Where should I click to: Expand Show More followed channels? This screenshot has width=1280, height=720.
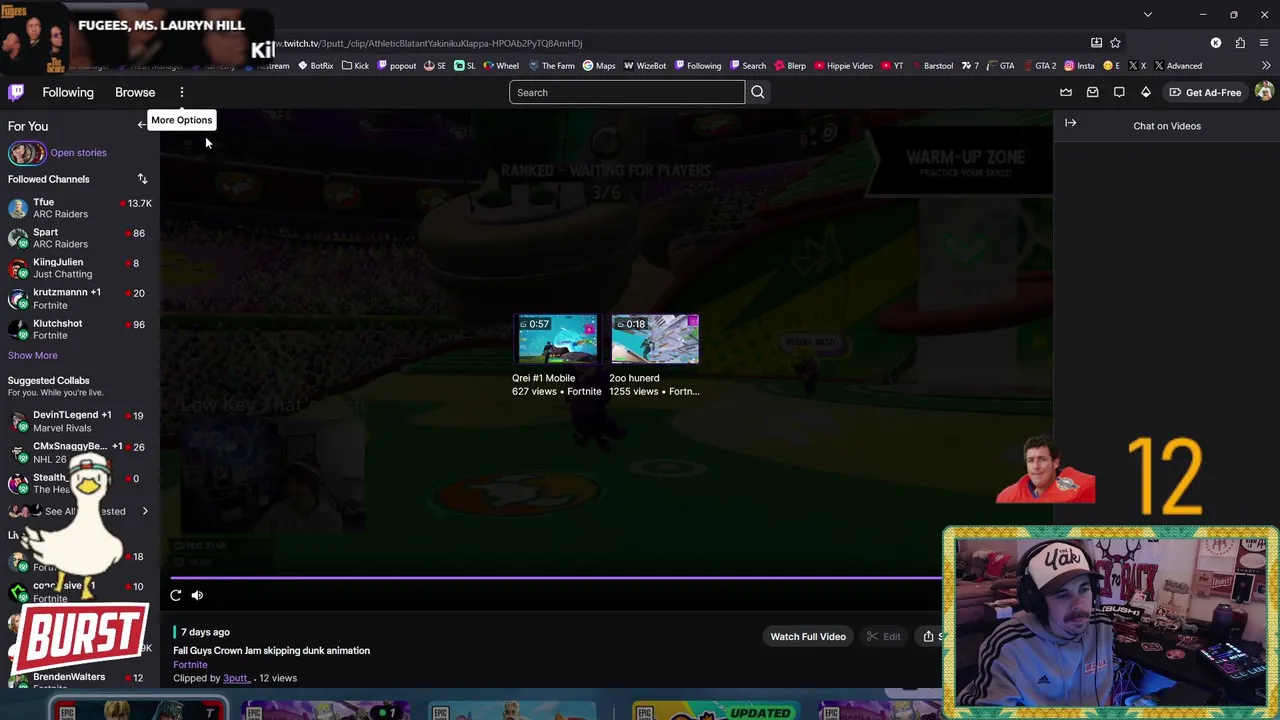(33, 355)
